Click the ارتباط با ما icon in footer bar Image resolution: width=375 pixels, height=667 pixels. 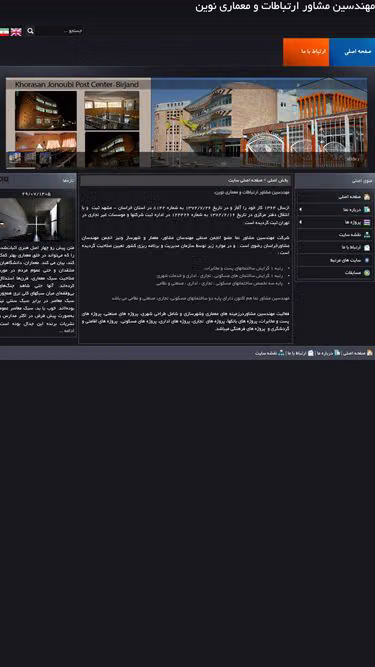[x=311, y=353]
